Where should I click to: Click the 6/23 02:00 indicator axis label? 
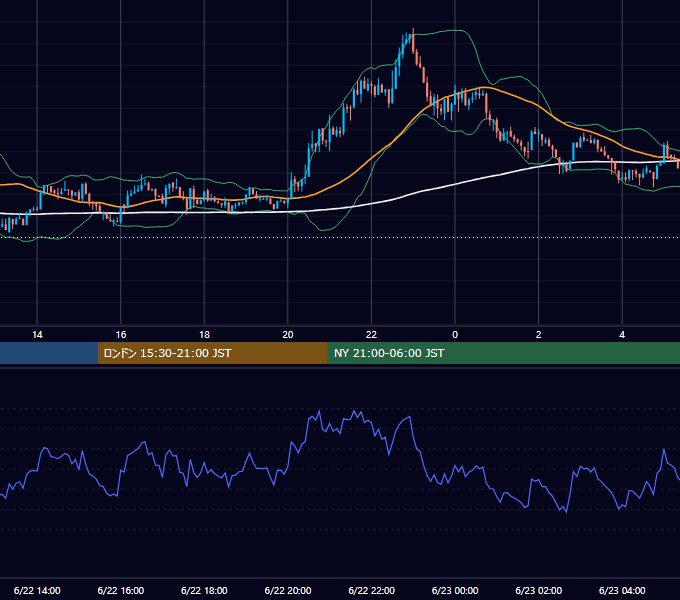539,590
